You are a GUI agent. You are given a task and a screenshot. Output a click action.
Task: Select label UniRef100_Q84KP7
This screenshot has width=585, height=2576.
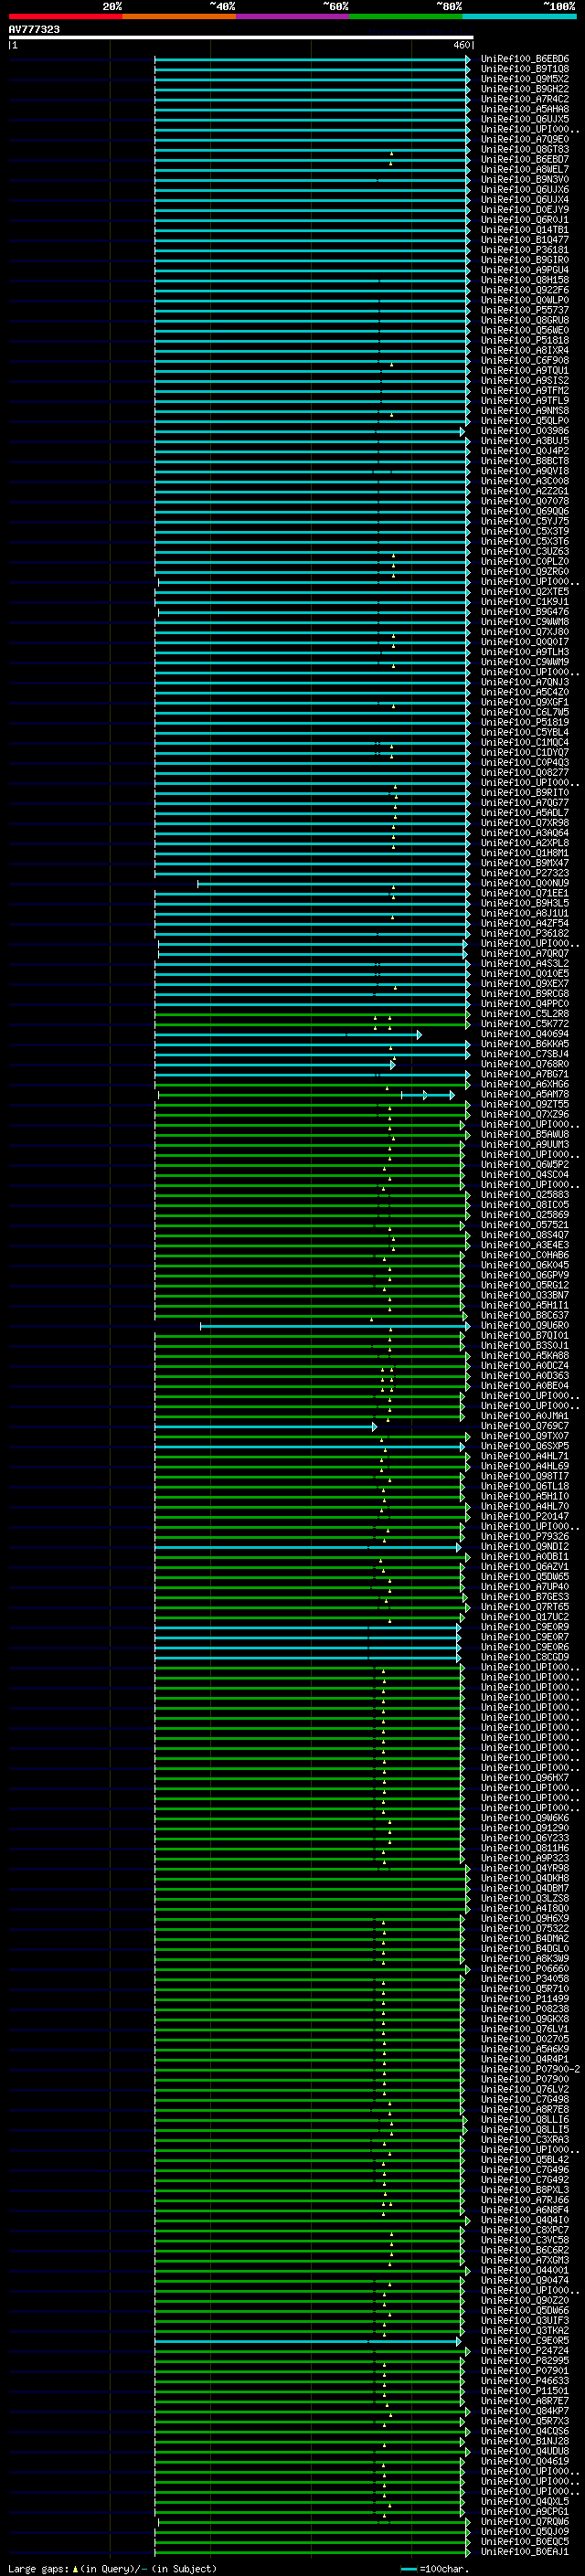tap(525, 2411)
